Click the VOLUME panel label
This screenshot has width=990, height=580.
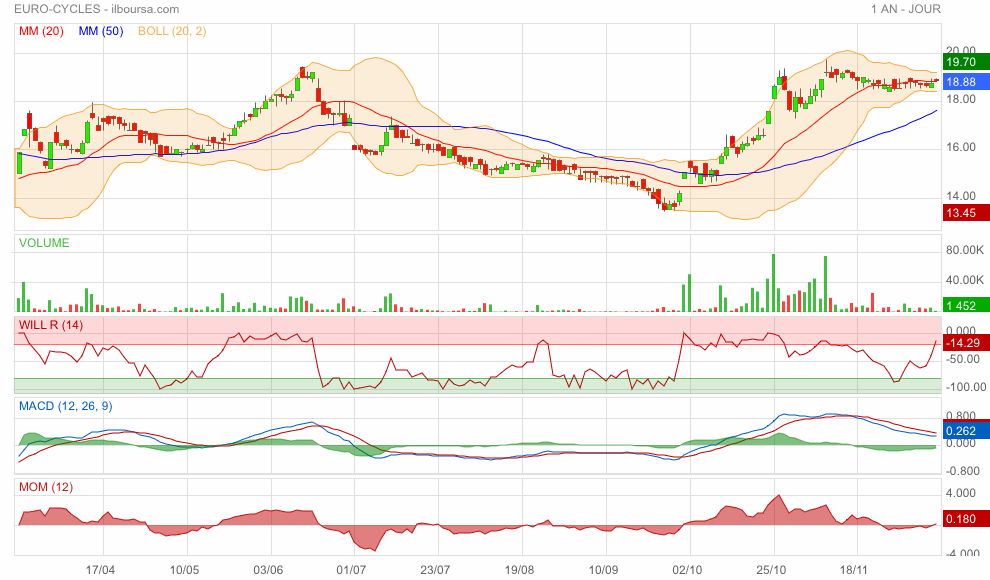(44, 243)
